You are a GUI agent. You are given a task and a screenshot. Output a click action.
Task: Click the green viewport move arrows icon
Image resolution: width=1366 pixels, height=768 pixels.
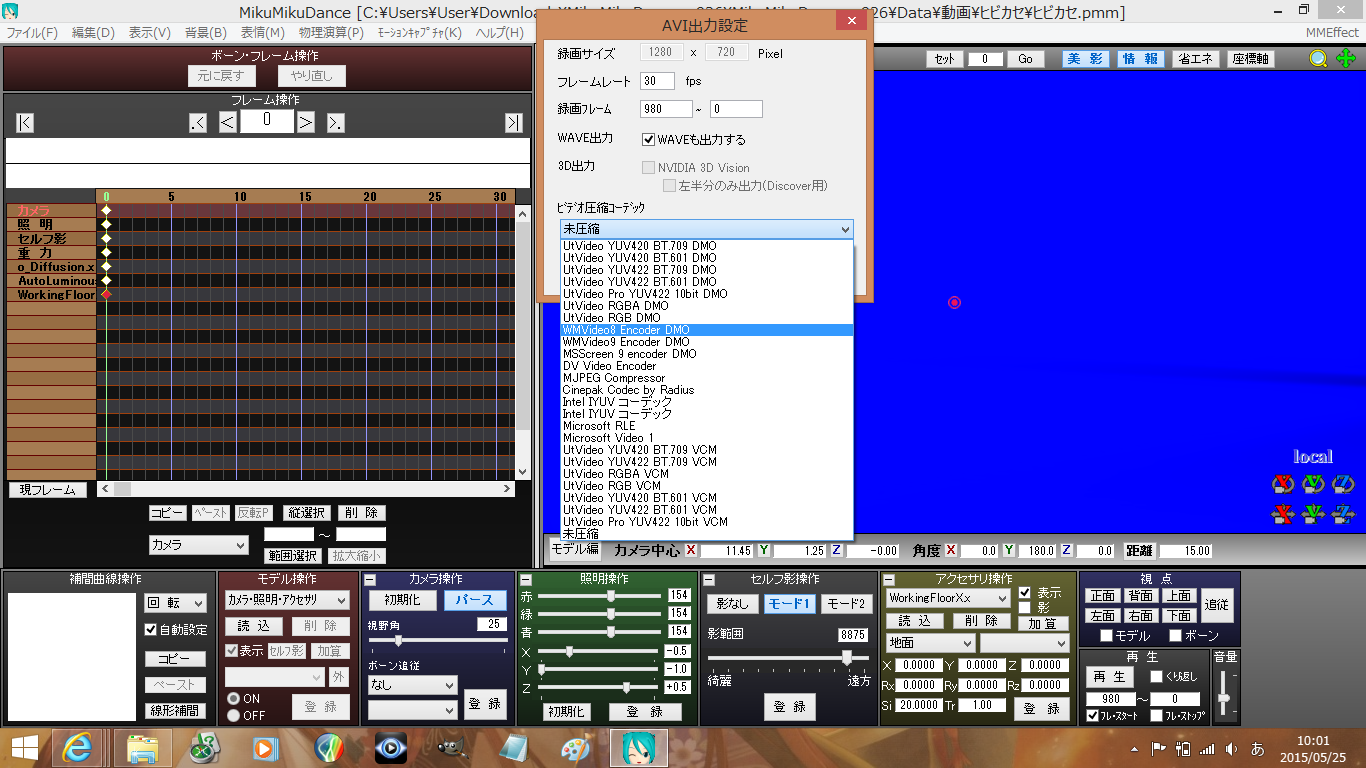coord(1346,59)
